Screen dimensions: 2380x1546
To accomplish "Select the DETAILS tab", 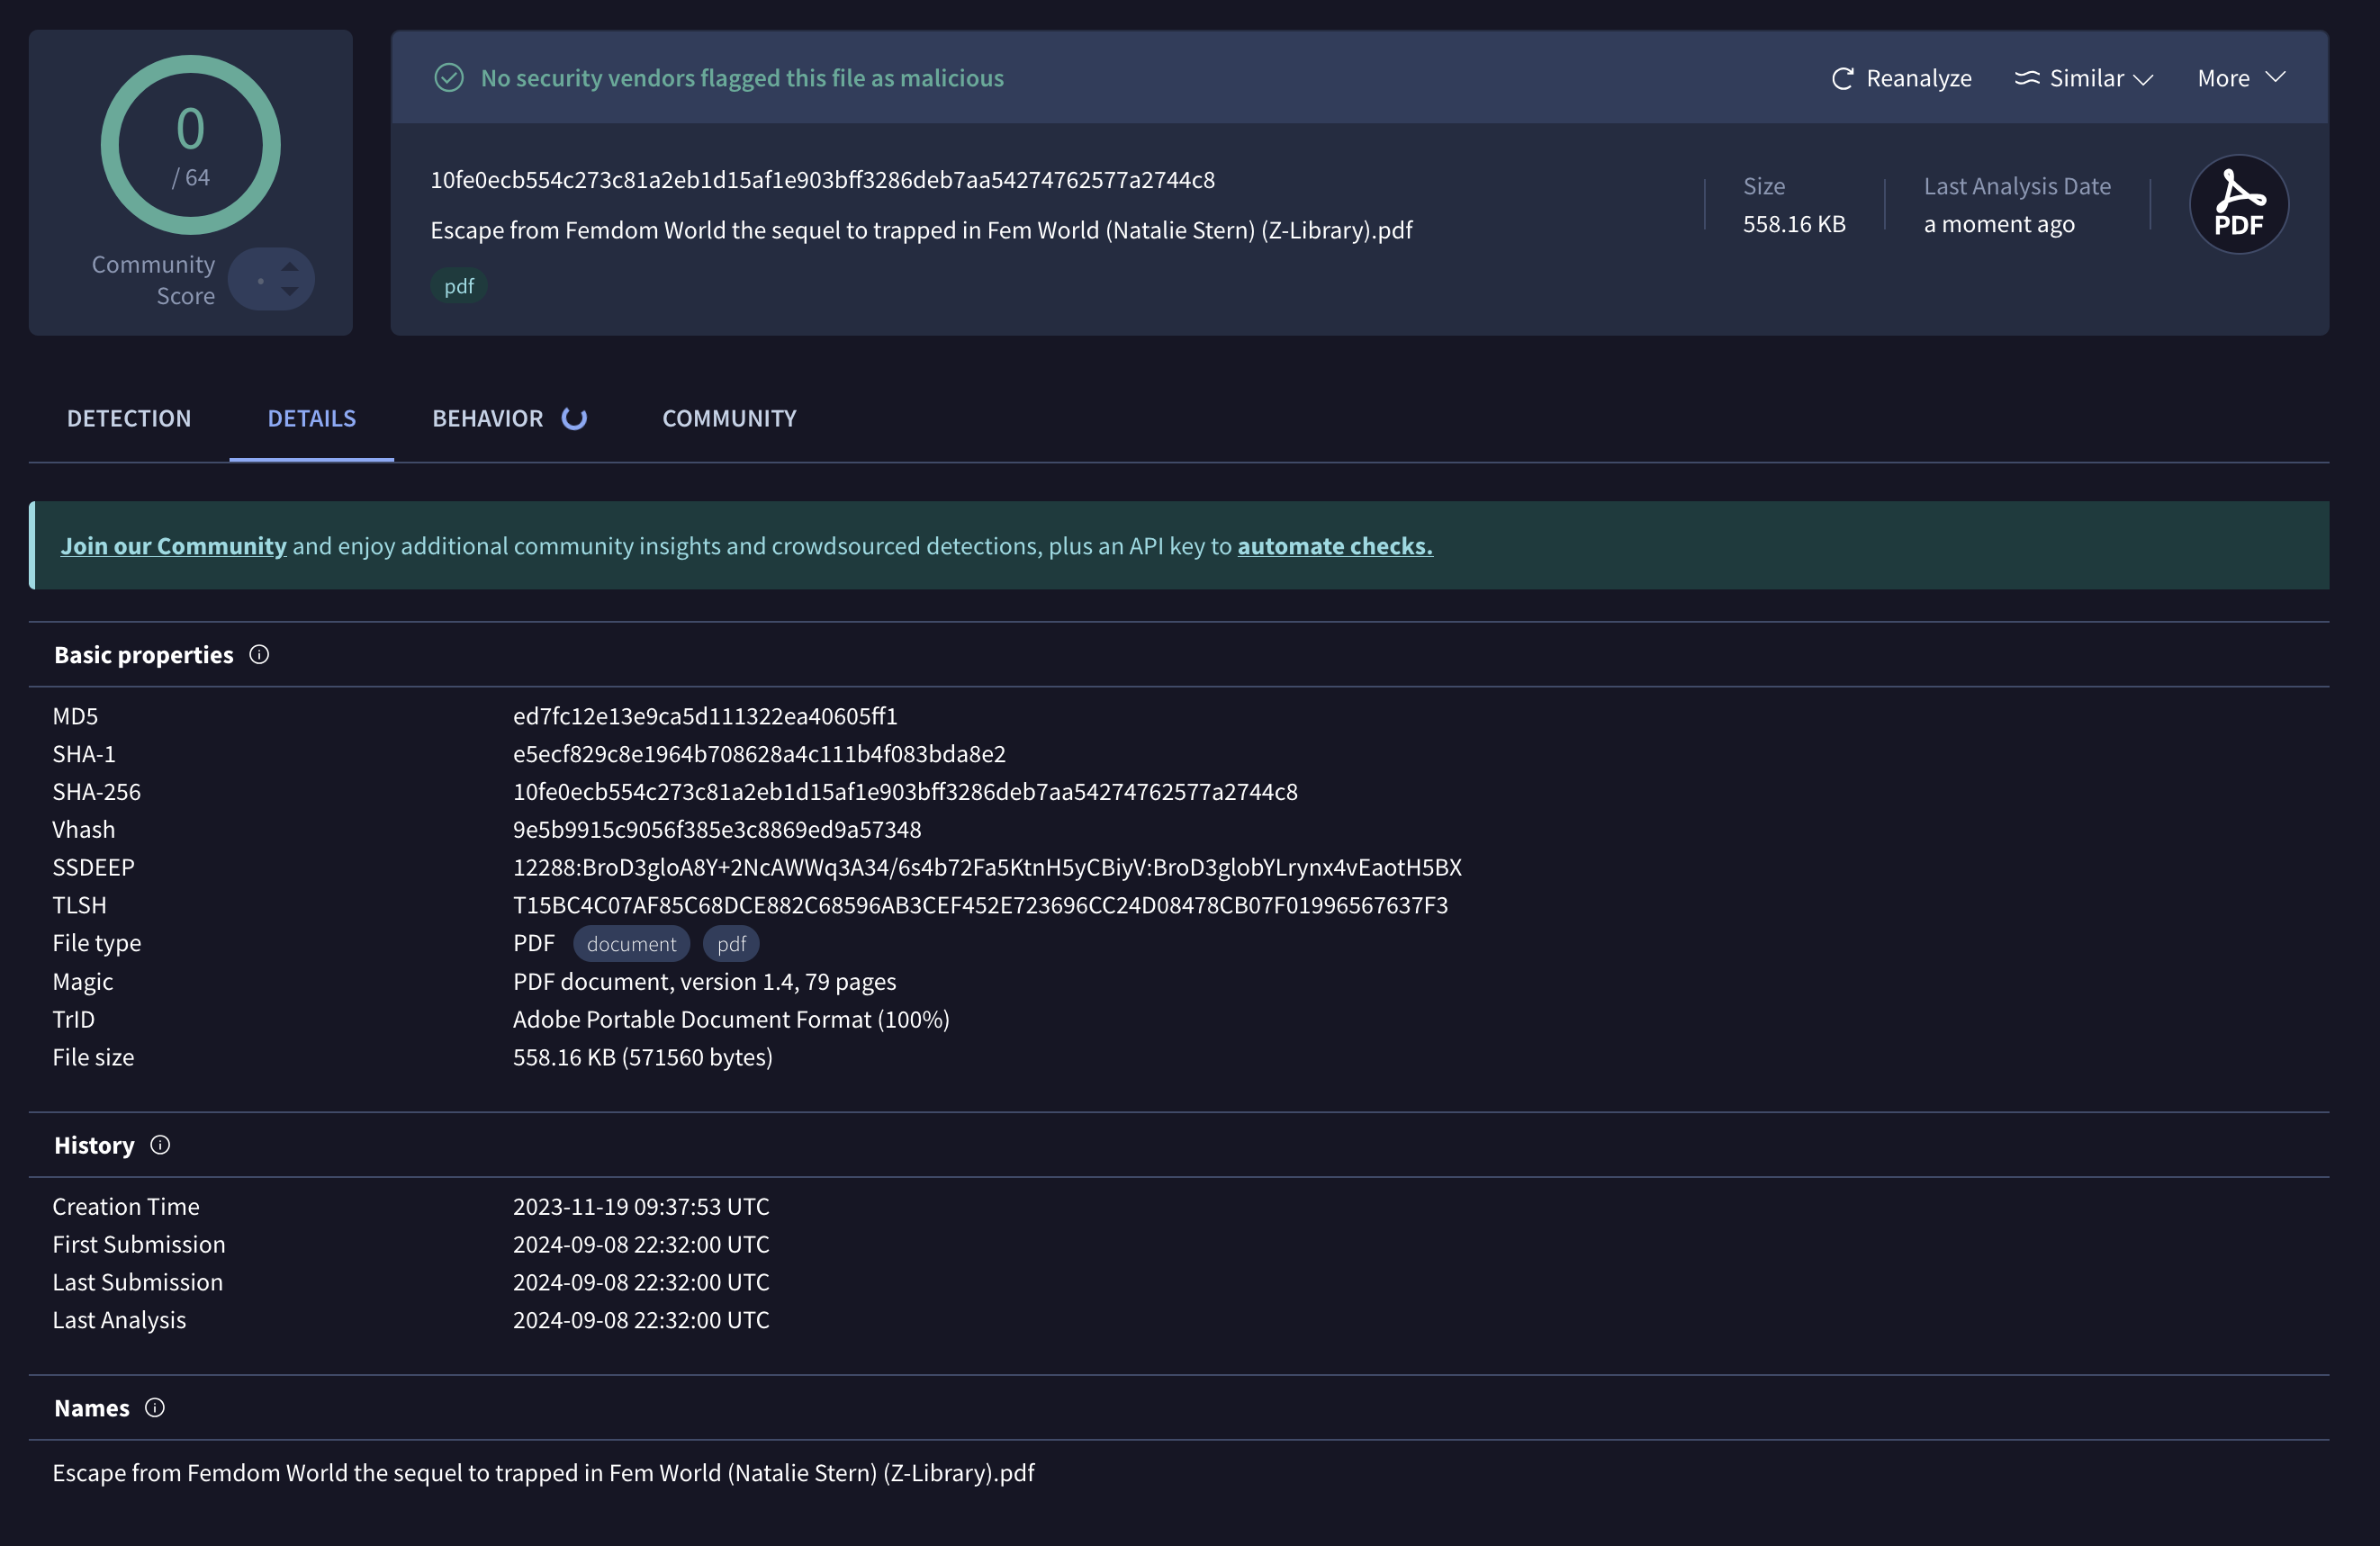I will click(312, 418).
